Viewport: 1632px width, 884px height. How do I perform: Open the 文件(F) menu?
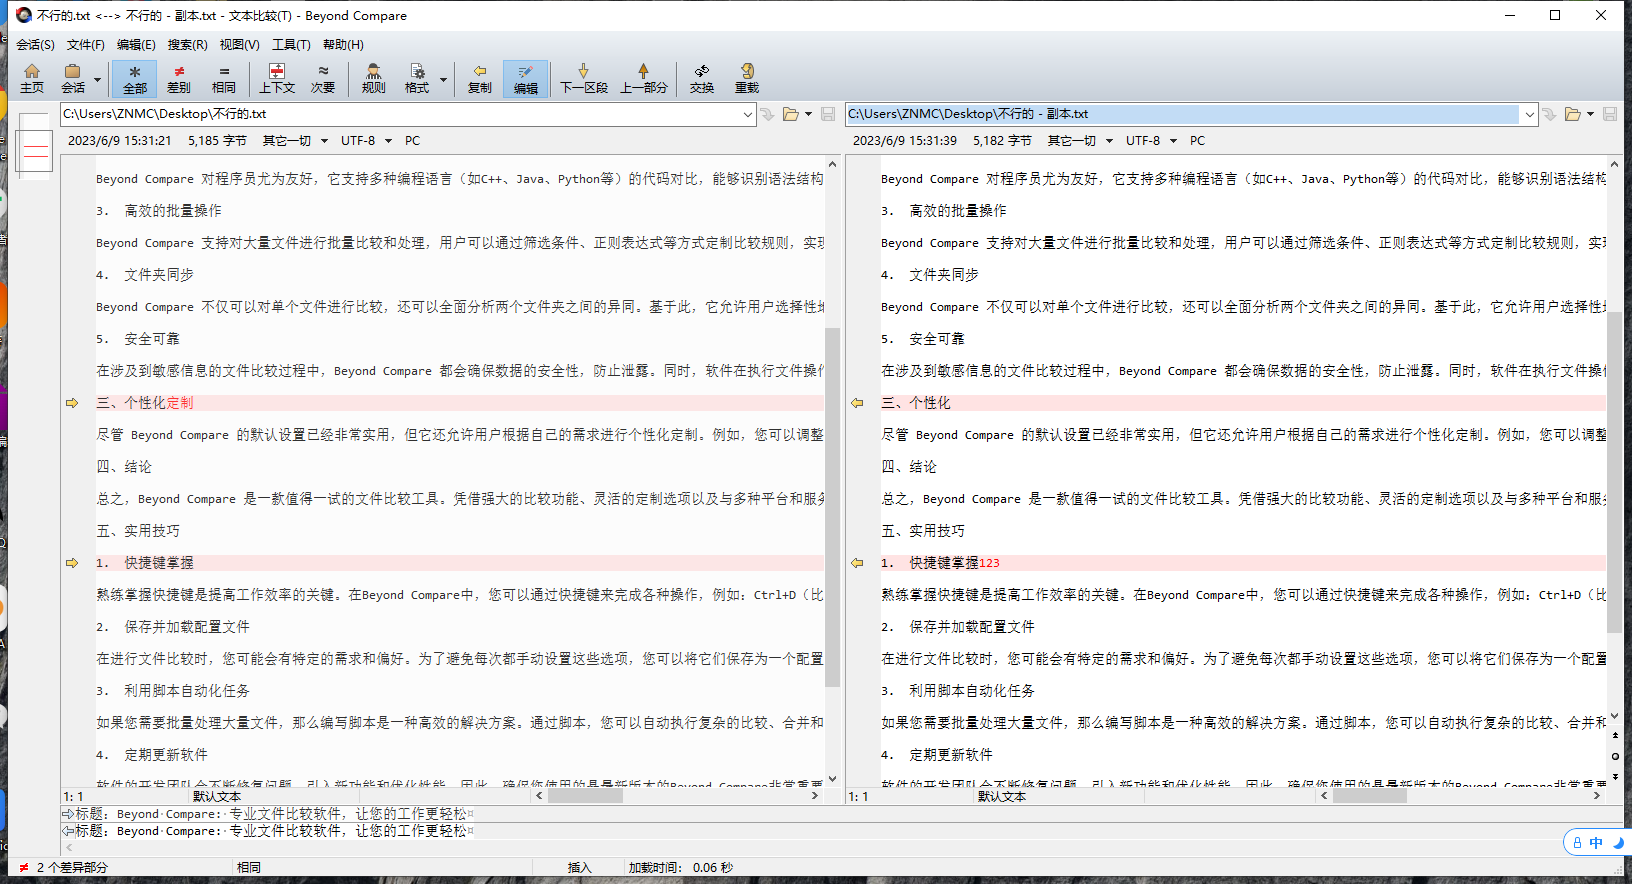pos(85,44)
